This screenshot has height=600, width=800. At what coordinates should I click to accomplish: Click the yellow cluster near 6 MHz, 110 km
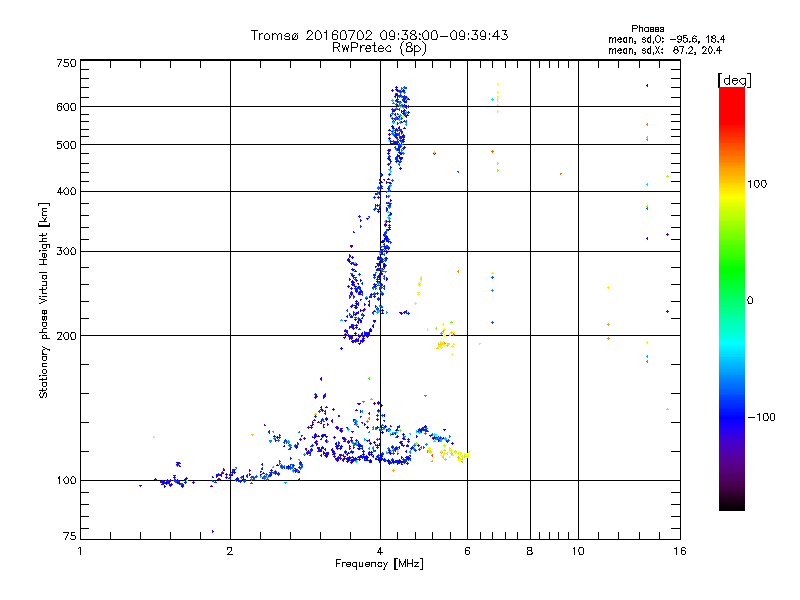tap(454, 454)
